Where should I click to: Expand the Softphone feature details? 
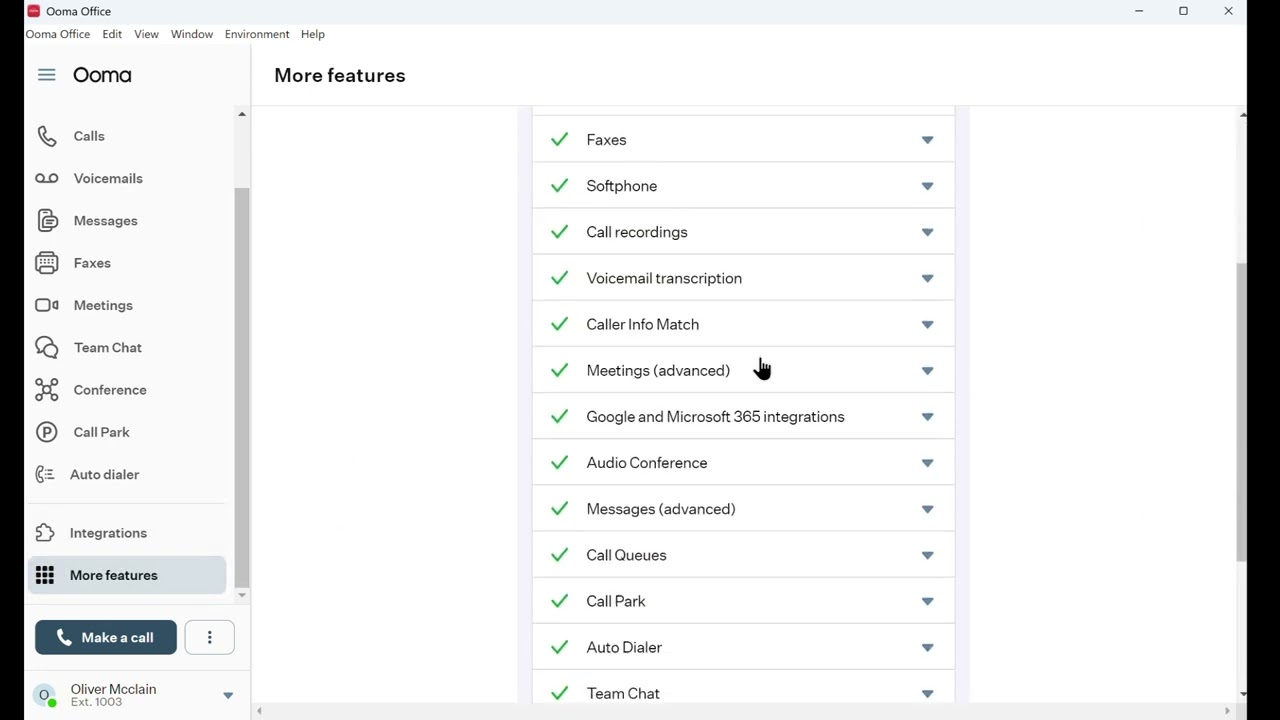[x=927, y=186]
